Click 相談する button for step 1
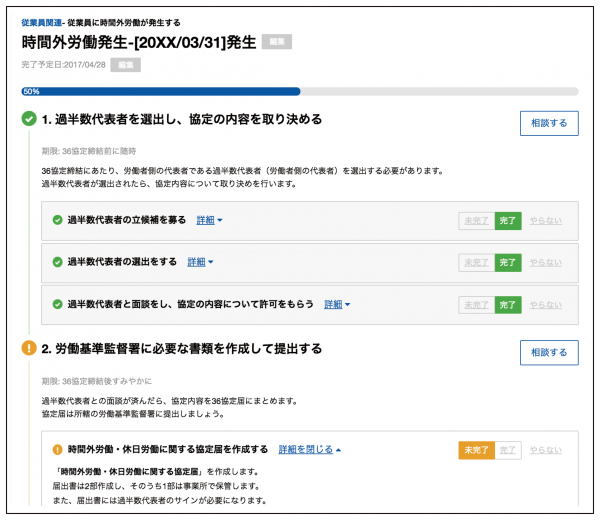Viewport: 600px width, 520px height. coord(548,123)
